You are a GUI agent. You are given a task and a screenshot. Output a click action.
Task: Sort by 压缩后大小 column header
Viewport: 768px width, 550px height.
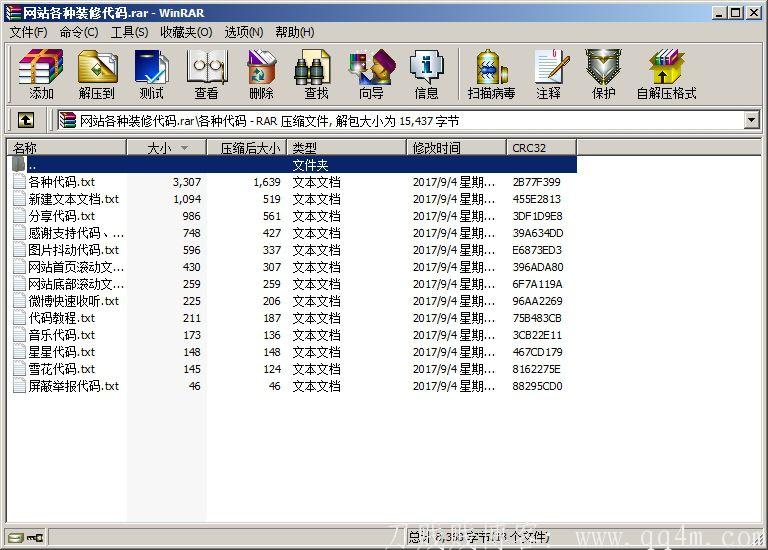[x=246, y=147]
